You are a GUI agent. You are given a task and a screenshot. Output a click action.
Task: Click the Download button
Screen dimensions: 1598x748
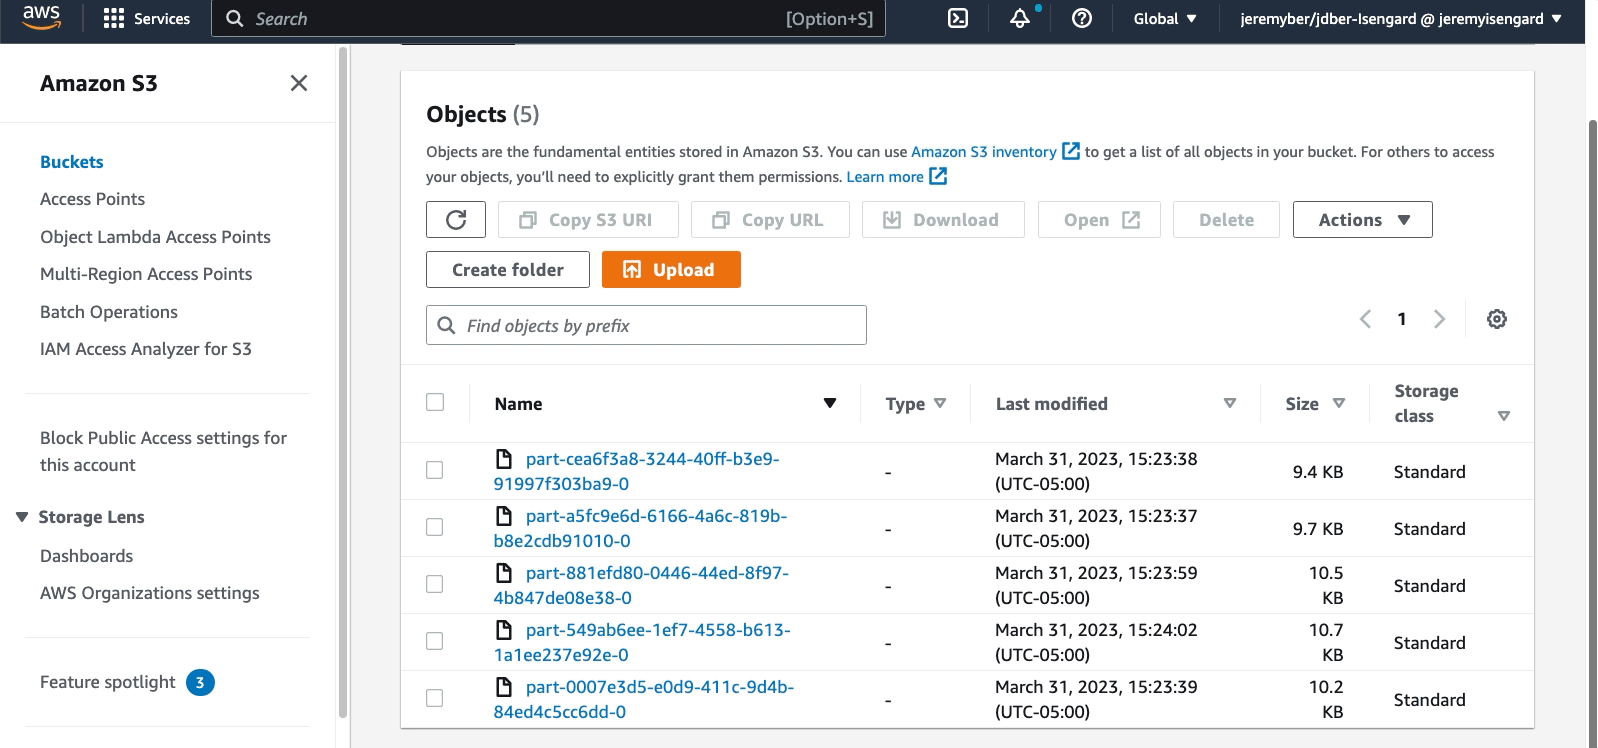943,220
